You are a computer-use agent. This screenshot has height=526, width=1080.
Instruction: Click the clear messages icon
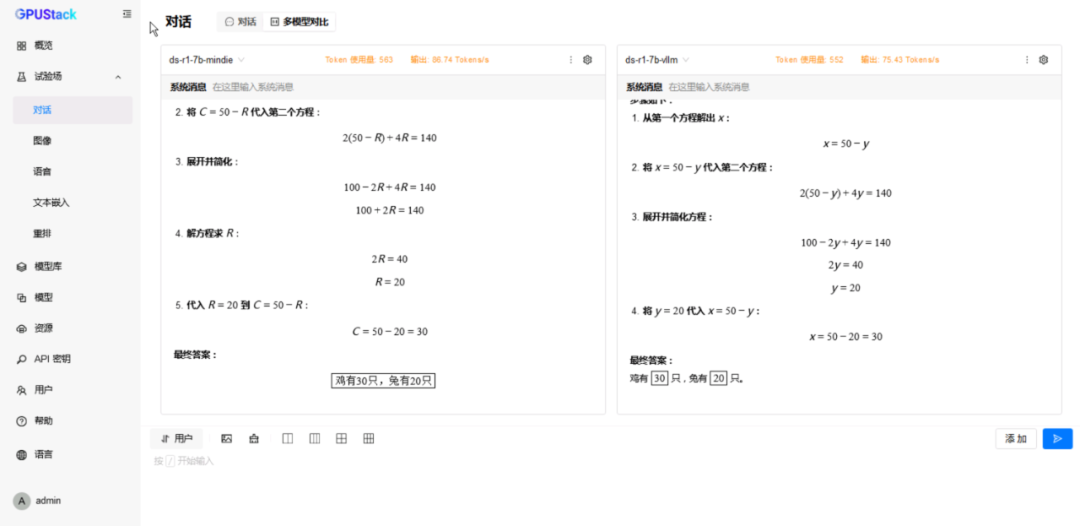tap(254, 439)
